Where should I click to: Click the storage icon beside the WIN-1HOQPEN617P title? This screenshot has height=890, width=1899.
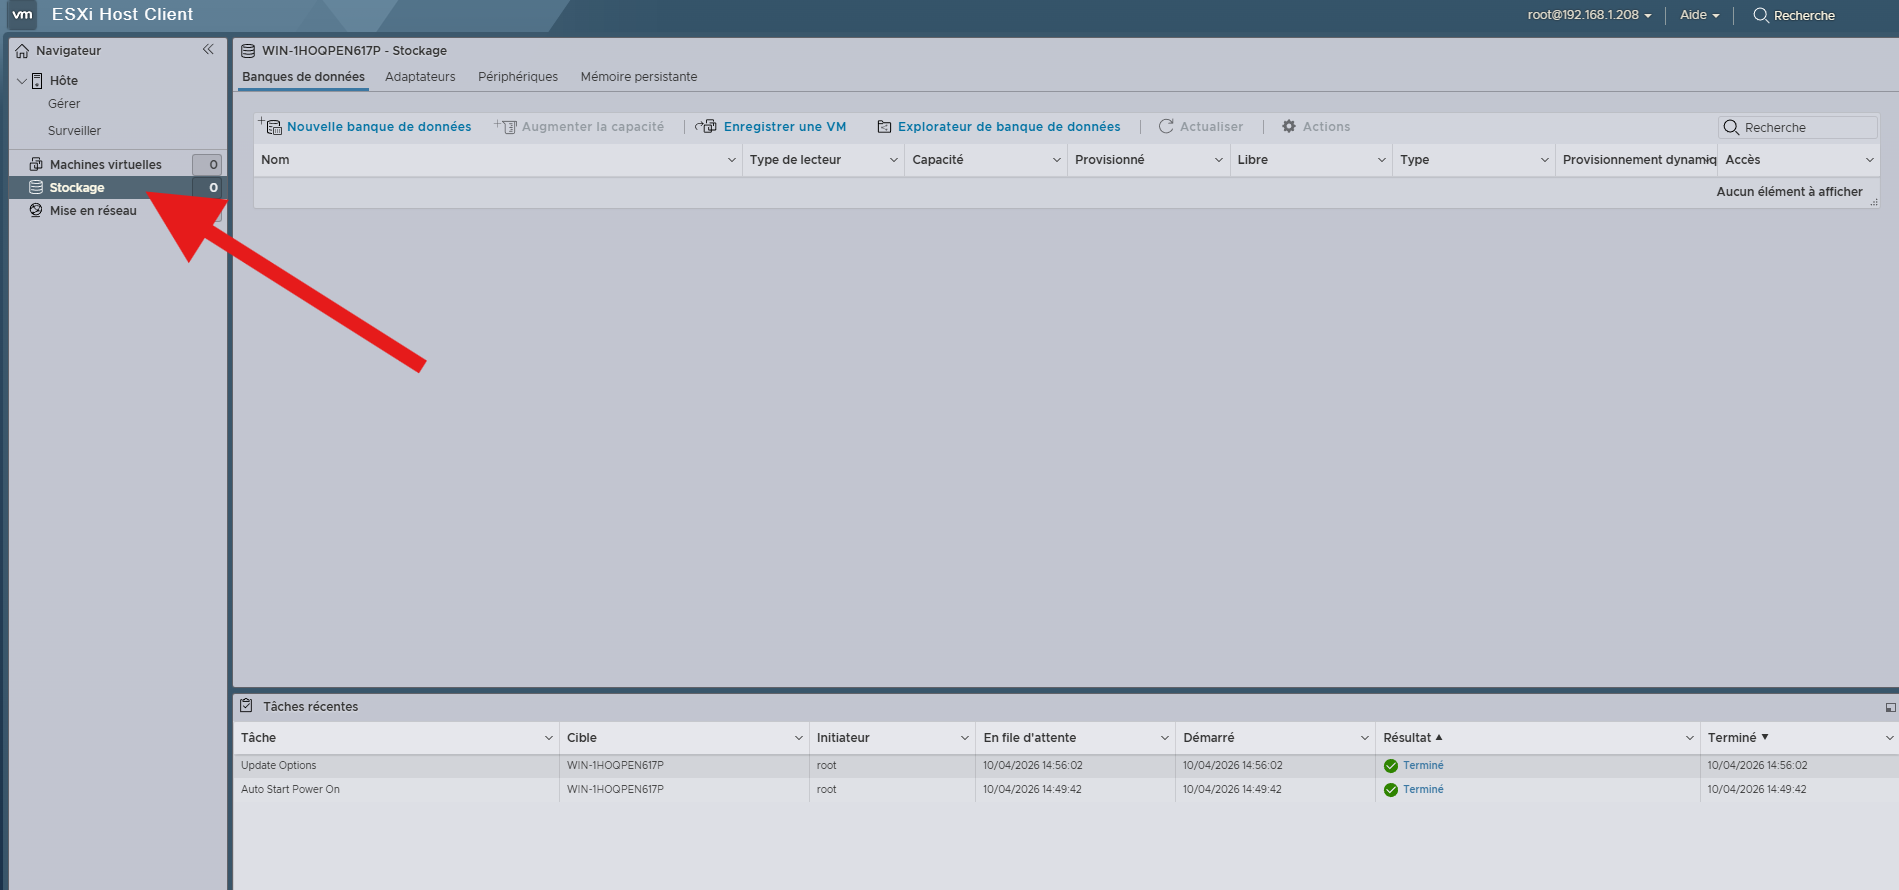click(x=248, y=51)
